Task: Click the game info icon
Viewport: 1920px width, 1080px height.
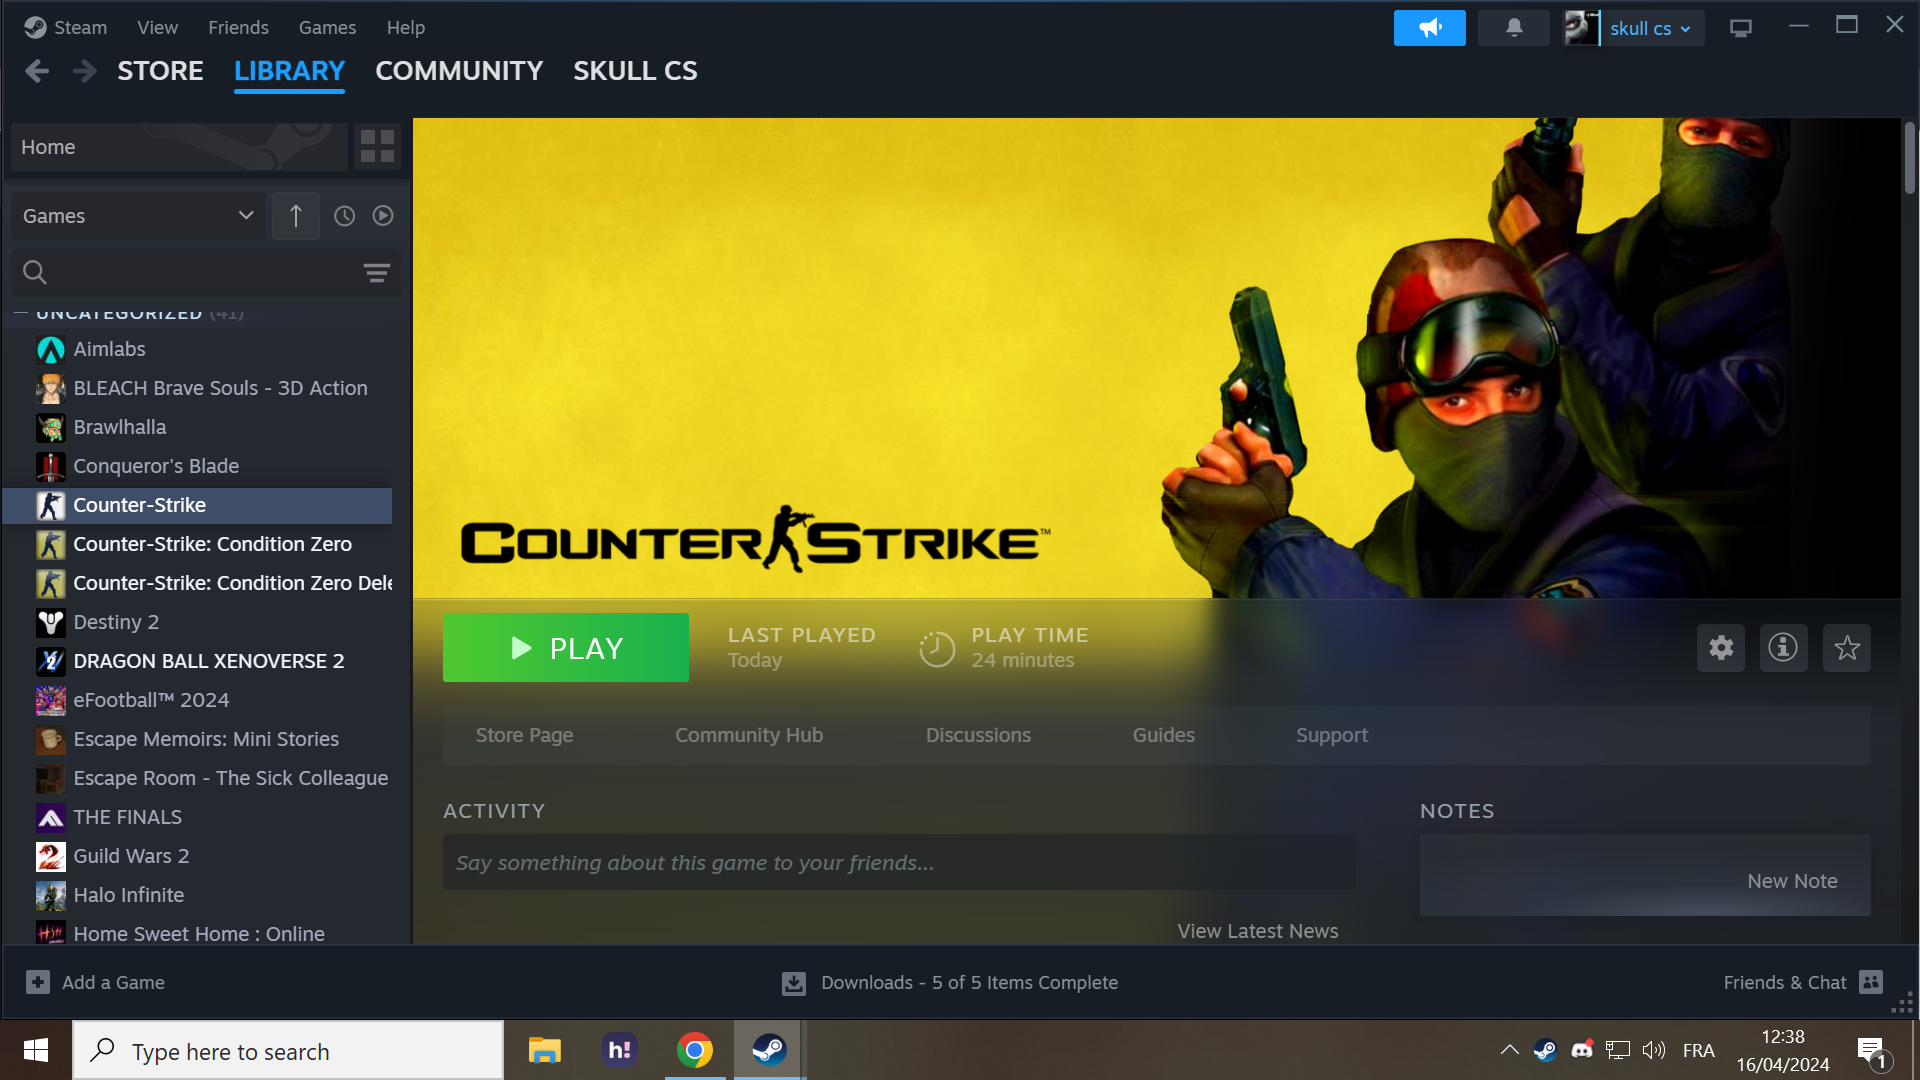Action: tap(1782, 648)
